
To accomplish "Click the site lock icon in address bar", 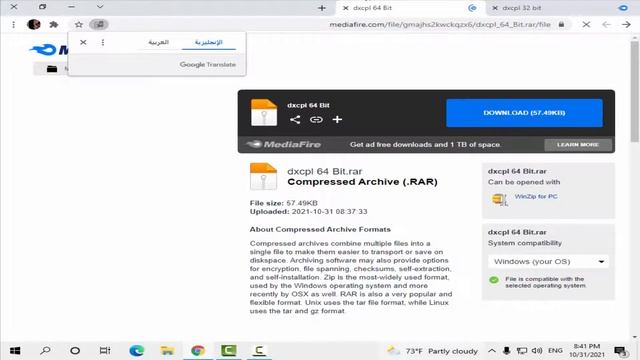I will pos(562,24).
